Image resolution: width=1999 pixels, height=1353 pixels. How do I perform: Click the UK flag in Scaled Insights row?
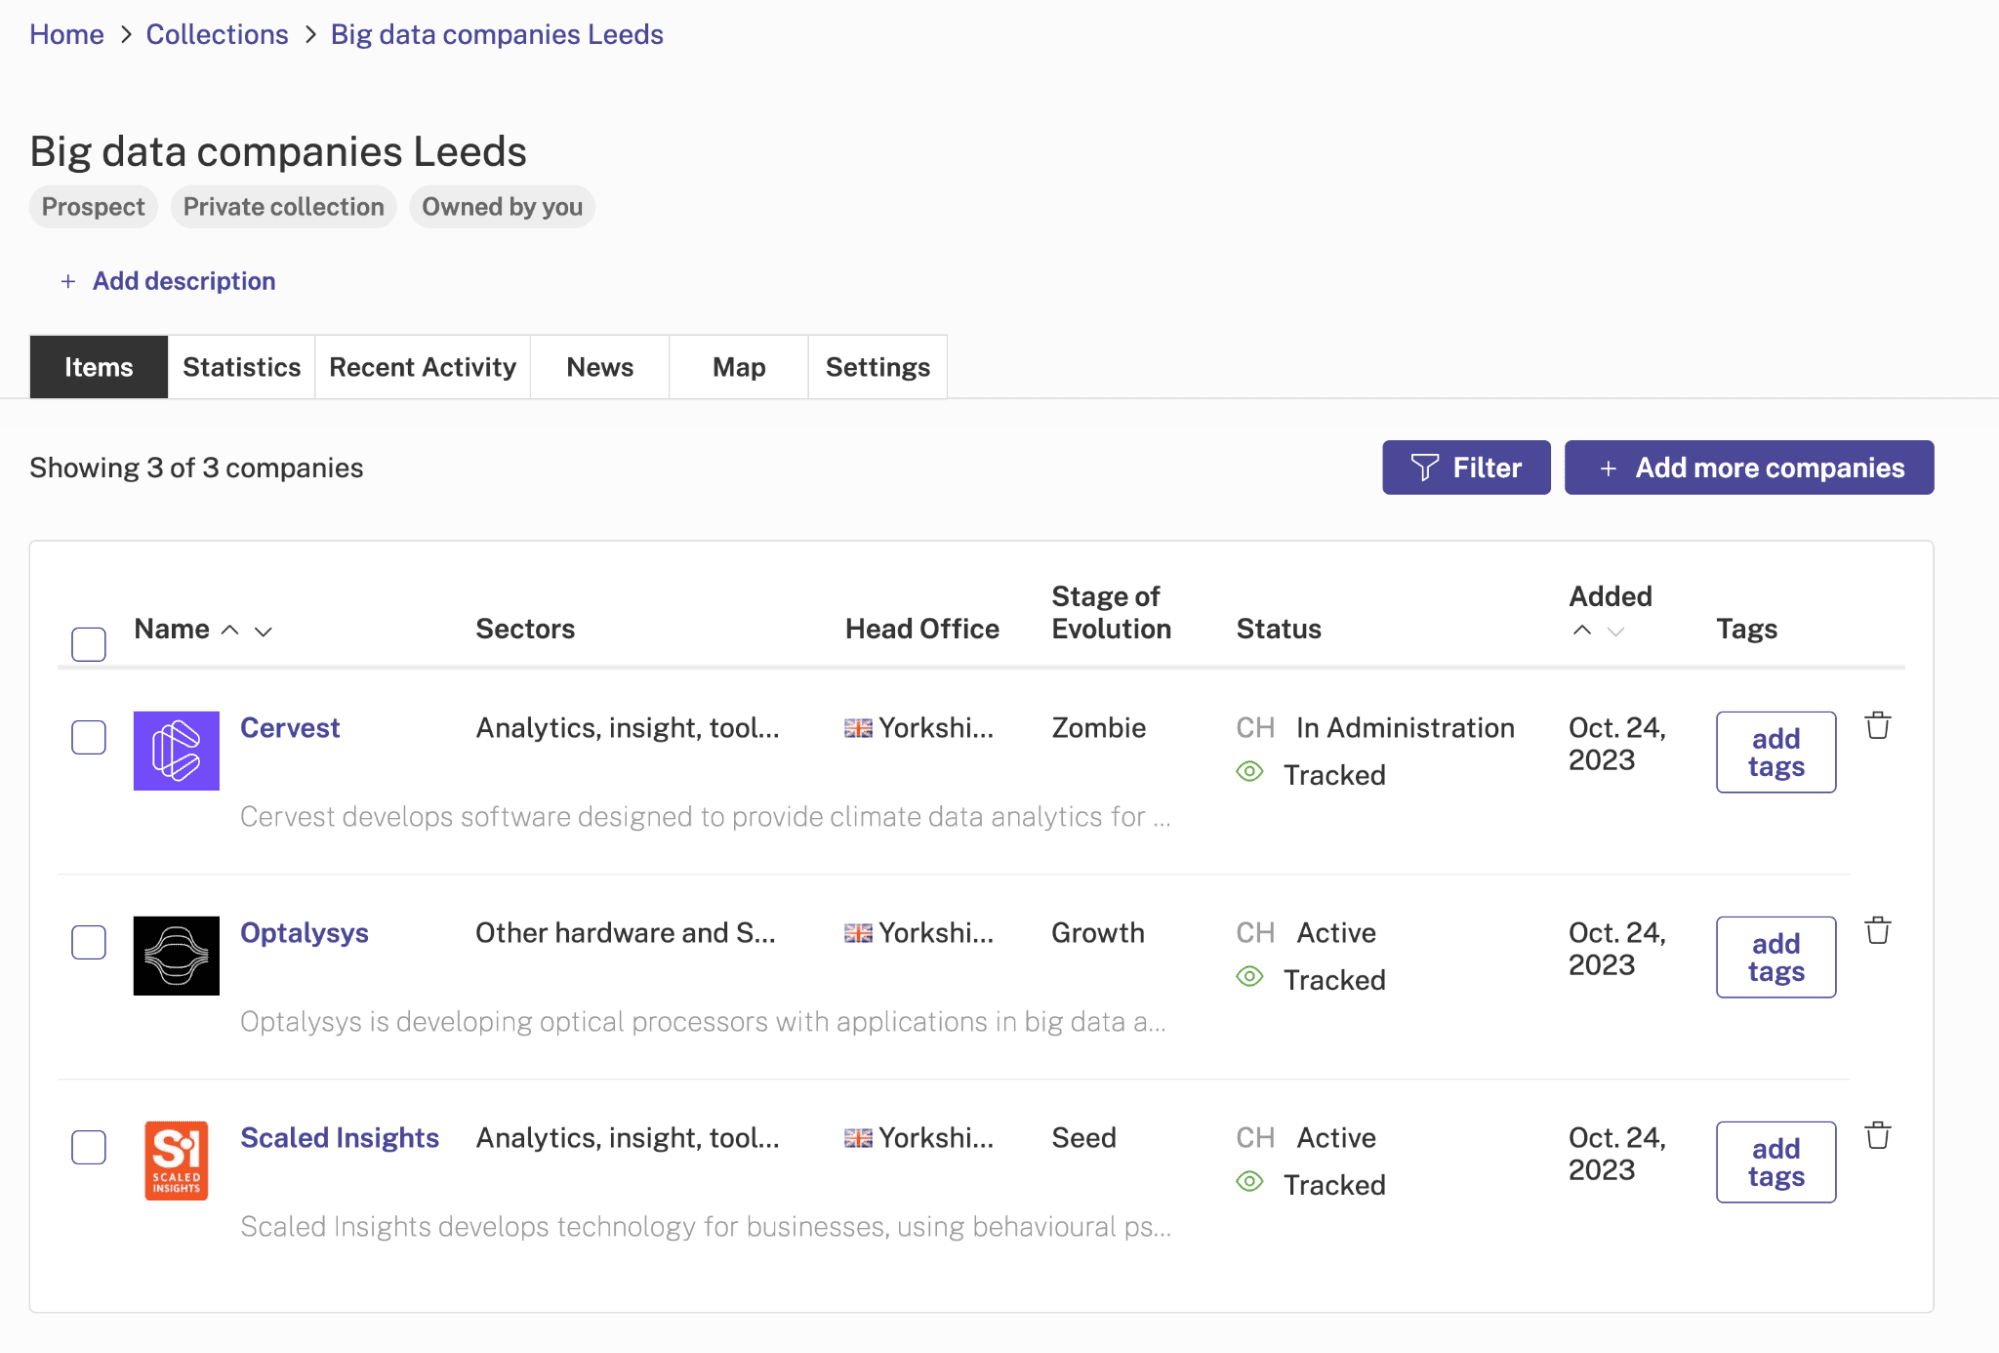(858, 1138)
